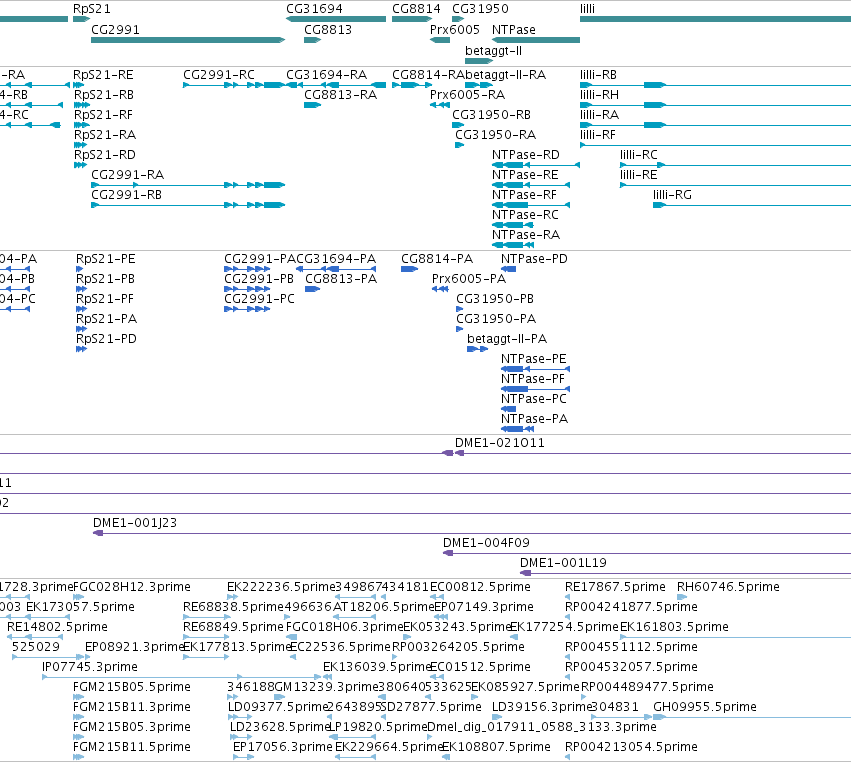The width and height of the screenshot is (851, 762).
Task: Click protein NTPase-PF label
Action: coord(533,379)
